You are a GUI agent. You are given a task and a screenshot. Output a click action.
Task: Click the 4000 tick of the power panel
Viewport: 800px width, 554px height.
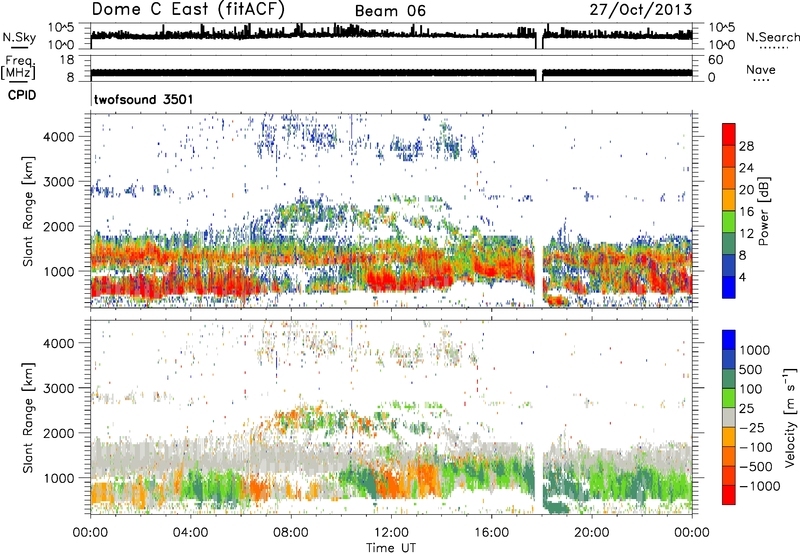58,137
